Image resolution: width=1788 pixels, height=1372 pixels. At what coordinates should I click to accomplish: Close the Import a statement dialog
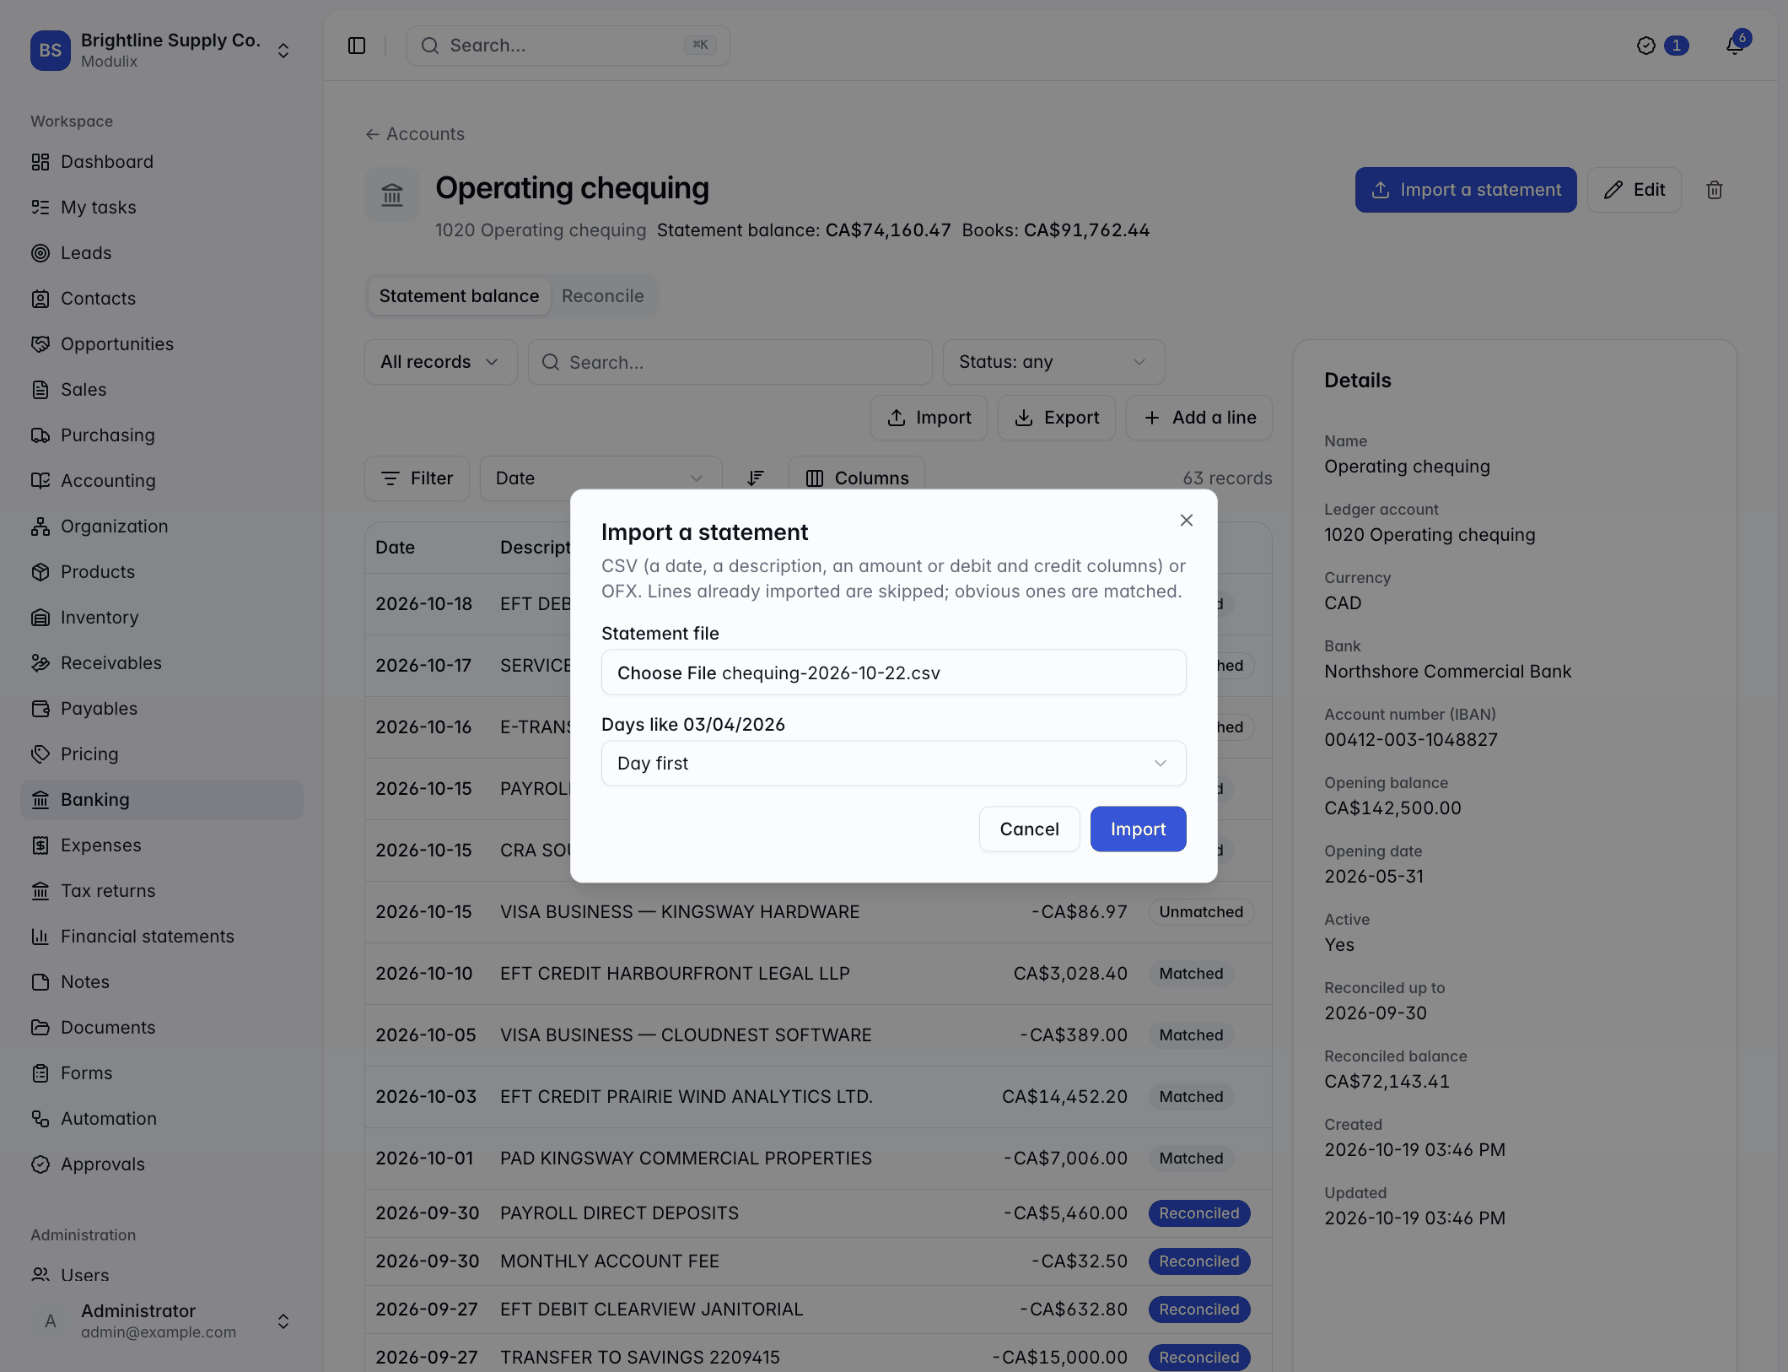(x=1186, y=520)
